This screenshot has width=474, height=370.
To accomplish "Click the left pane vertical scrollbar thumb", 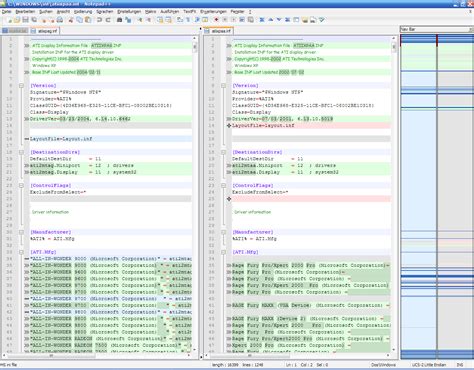I will tap(195, 47).
